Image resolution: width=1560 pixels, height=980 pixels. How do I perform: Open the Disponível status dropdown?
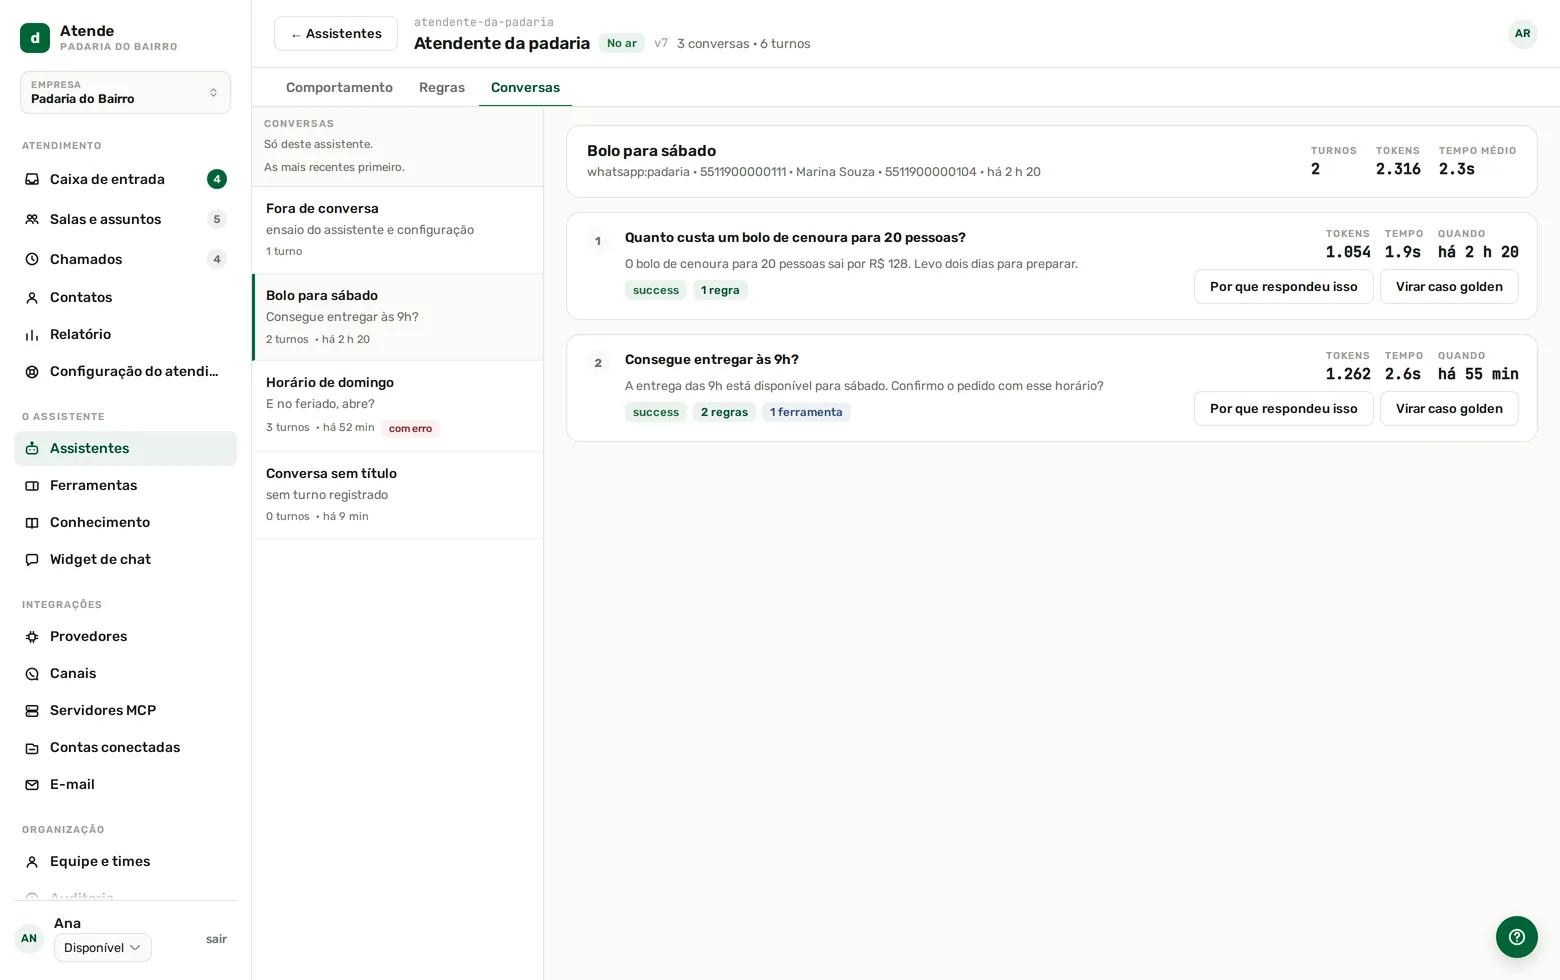click(103, 948)
